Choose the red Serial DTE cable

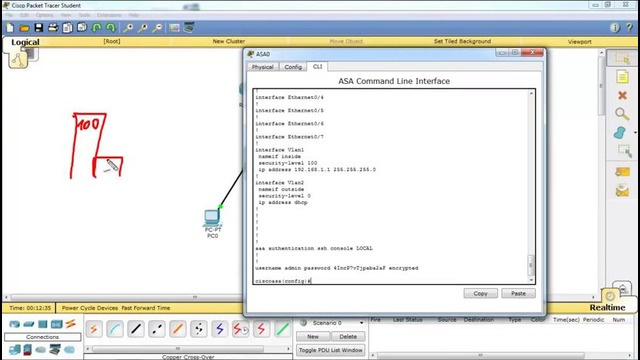(x=261, y=329)
